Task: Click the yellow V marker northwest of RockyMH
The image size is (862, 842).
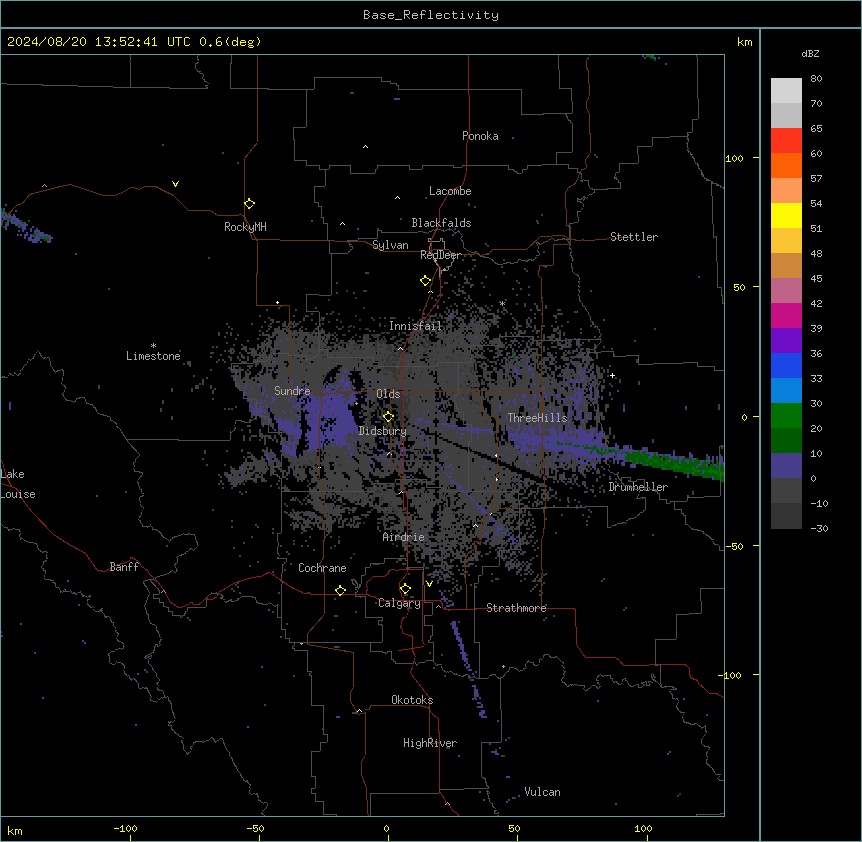Action: (x=175, y=184)
